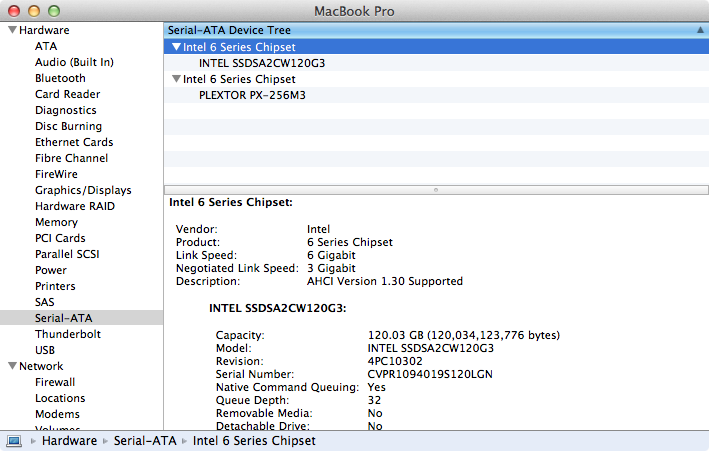Click Serial-ATA in the bottom path bar
Viewport: 709px width, 451px height.
point(145,441)
